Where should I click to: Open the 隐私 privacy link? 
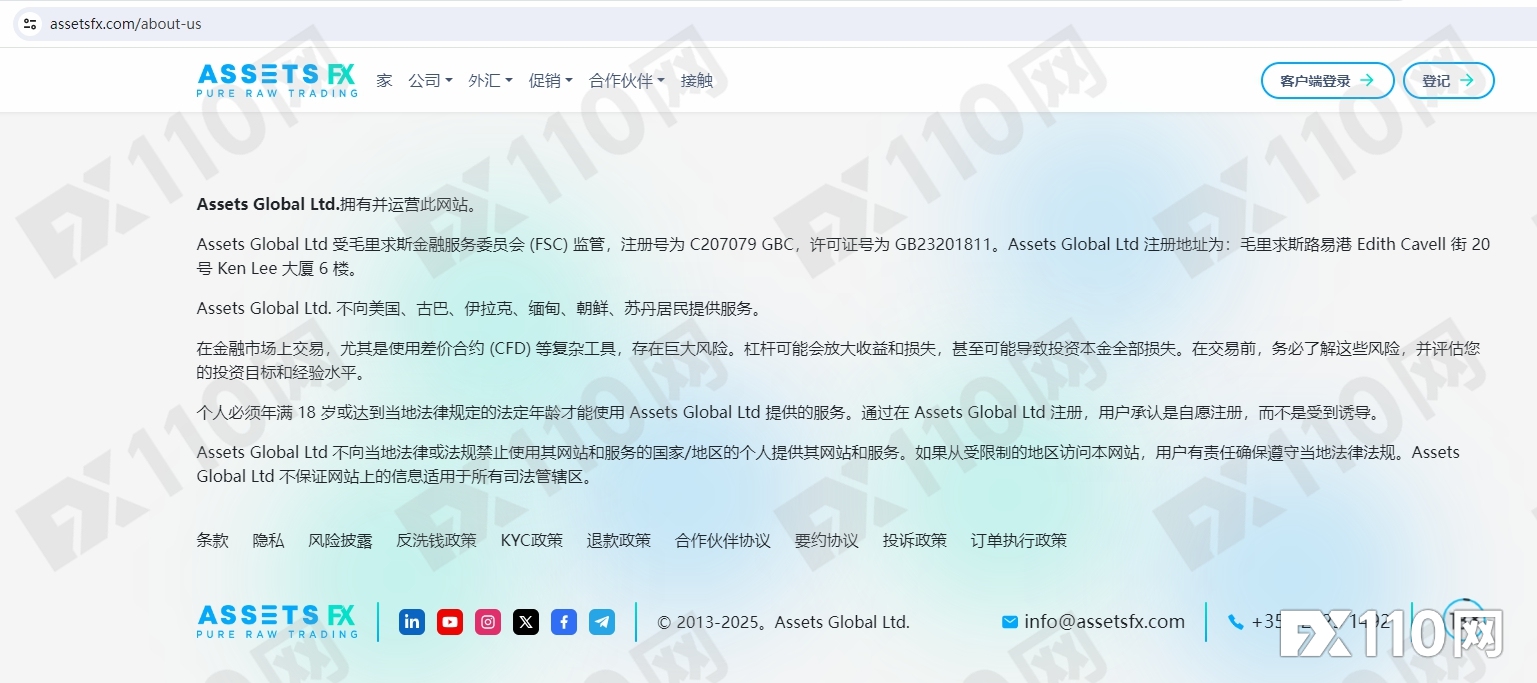point(269,540)
